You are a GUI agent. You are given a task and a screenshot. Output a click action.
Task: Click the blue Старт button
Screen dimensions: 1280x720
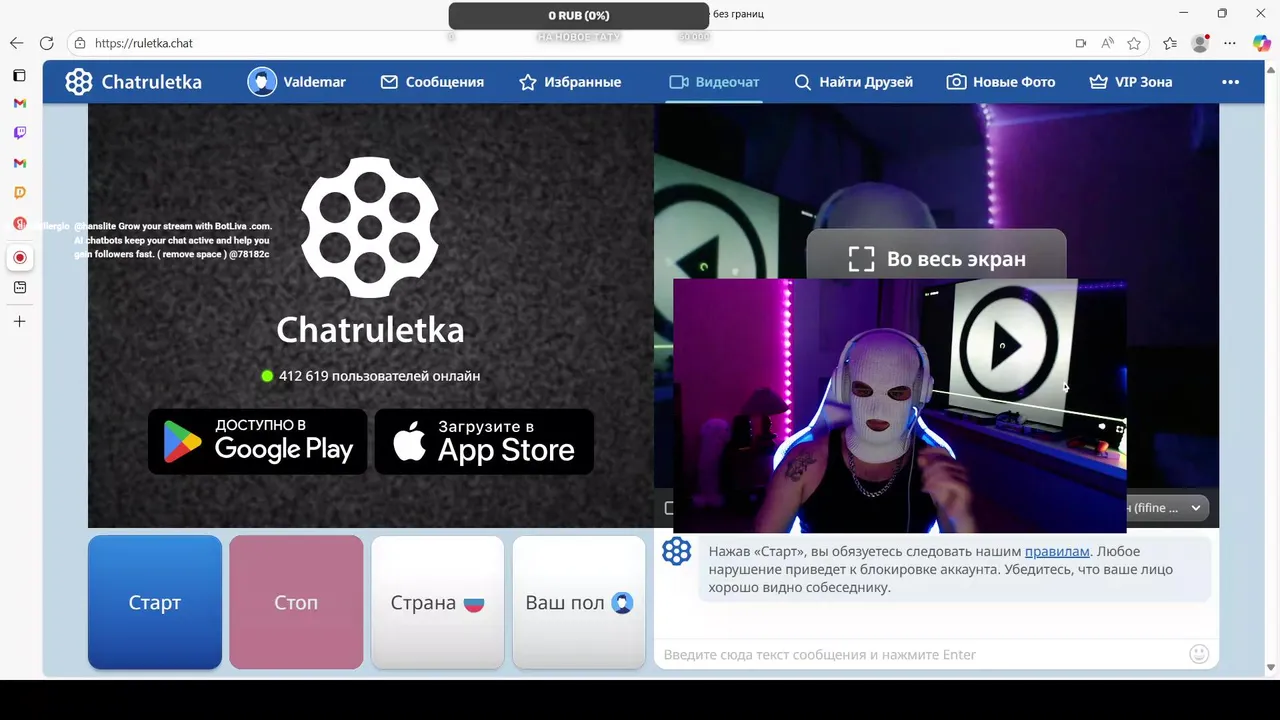click(155, 602)
